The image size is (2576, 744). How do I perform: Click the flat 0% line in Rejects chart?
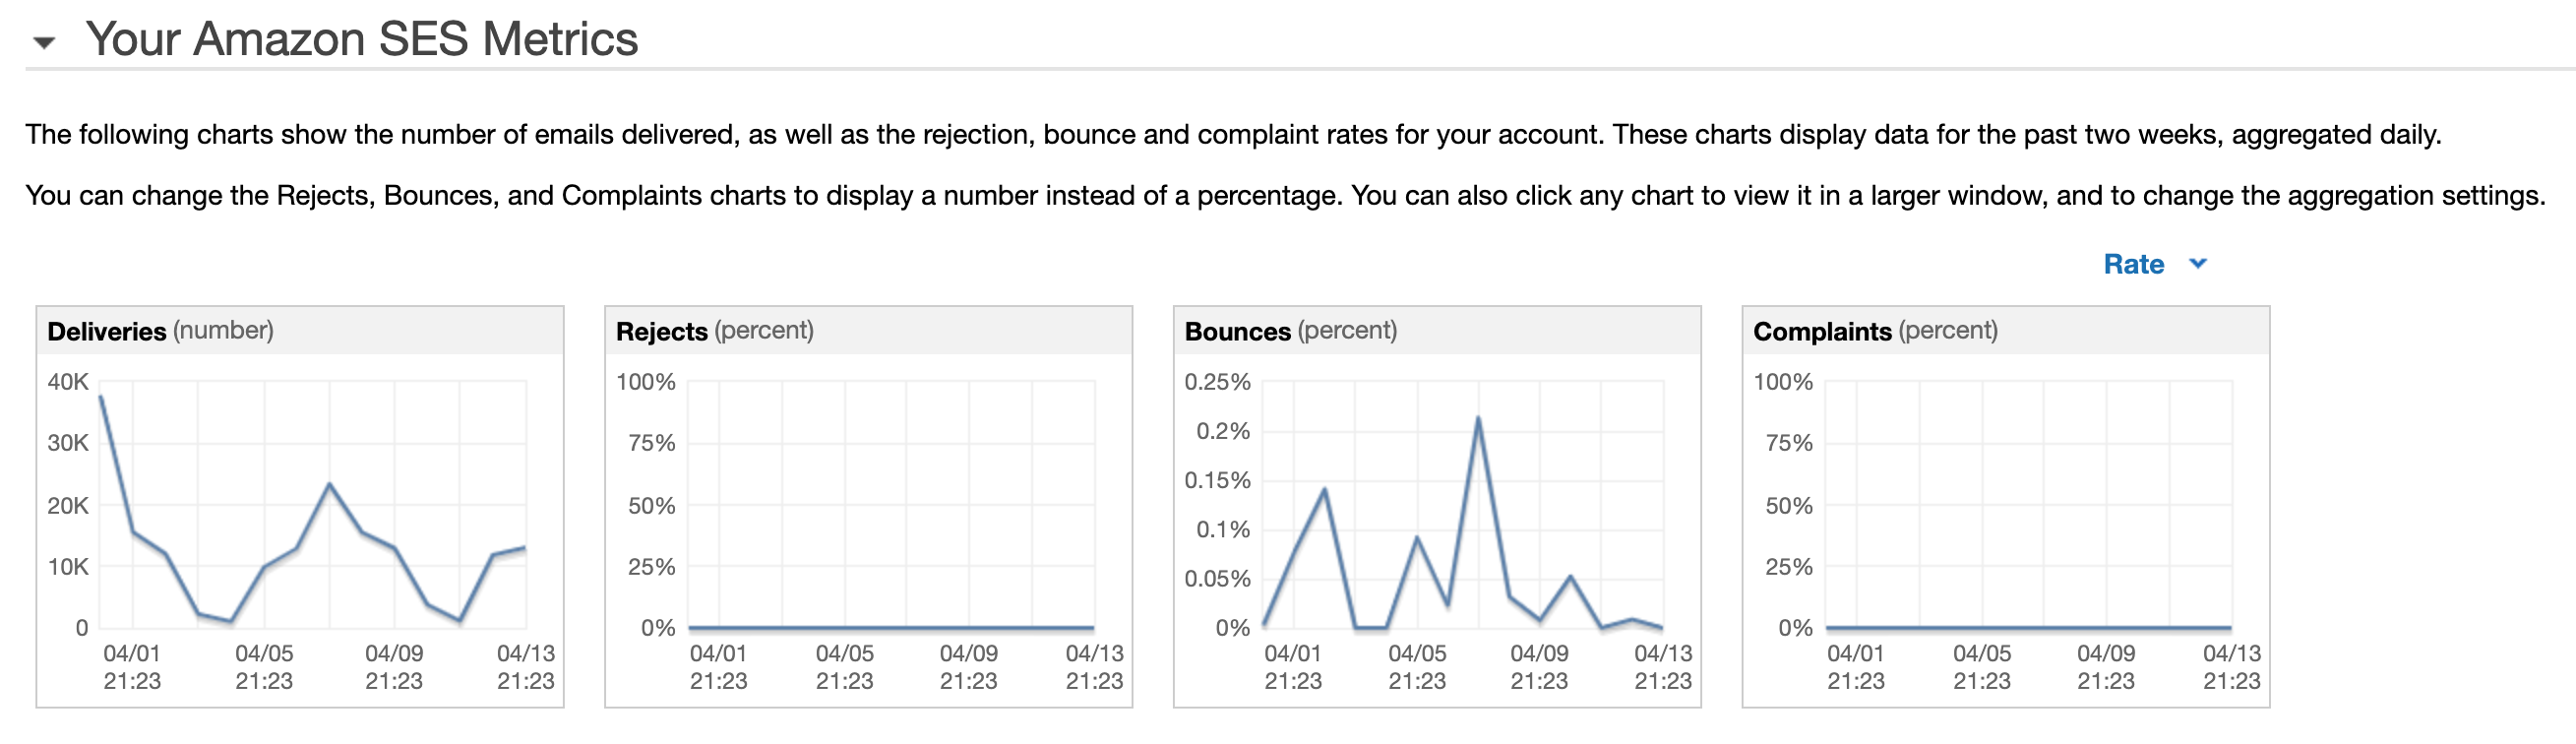pyautogui.click(x=890, y=628)
